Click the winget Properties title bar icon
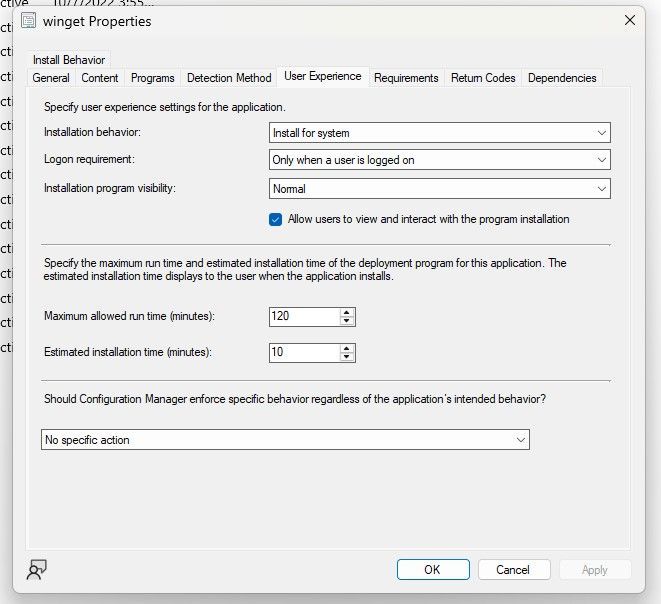661x604 pixels. [x=28, y=21]
